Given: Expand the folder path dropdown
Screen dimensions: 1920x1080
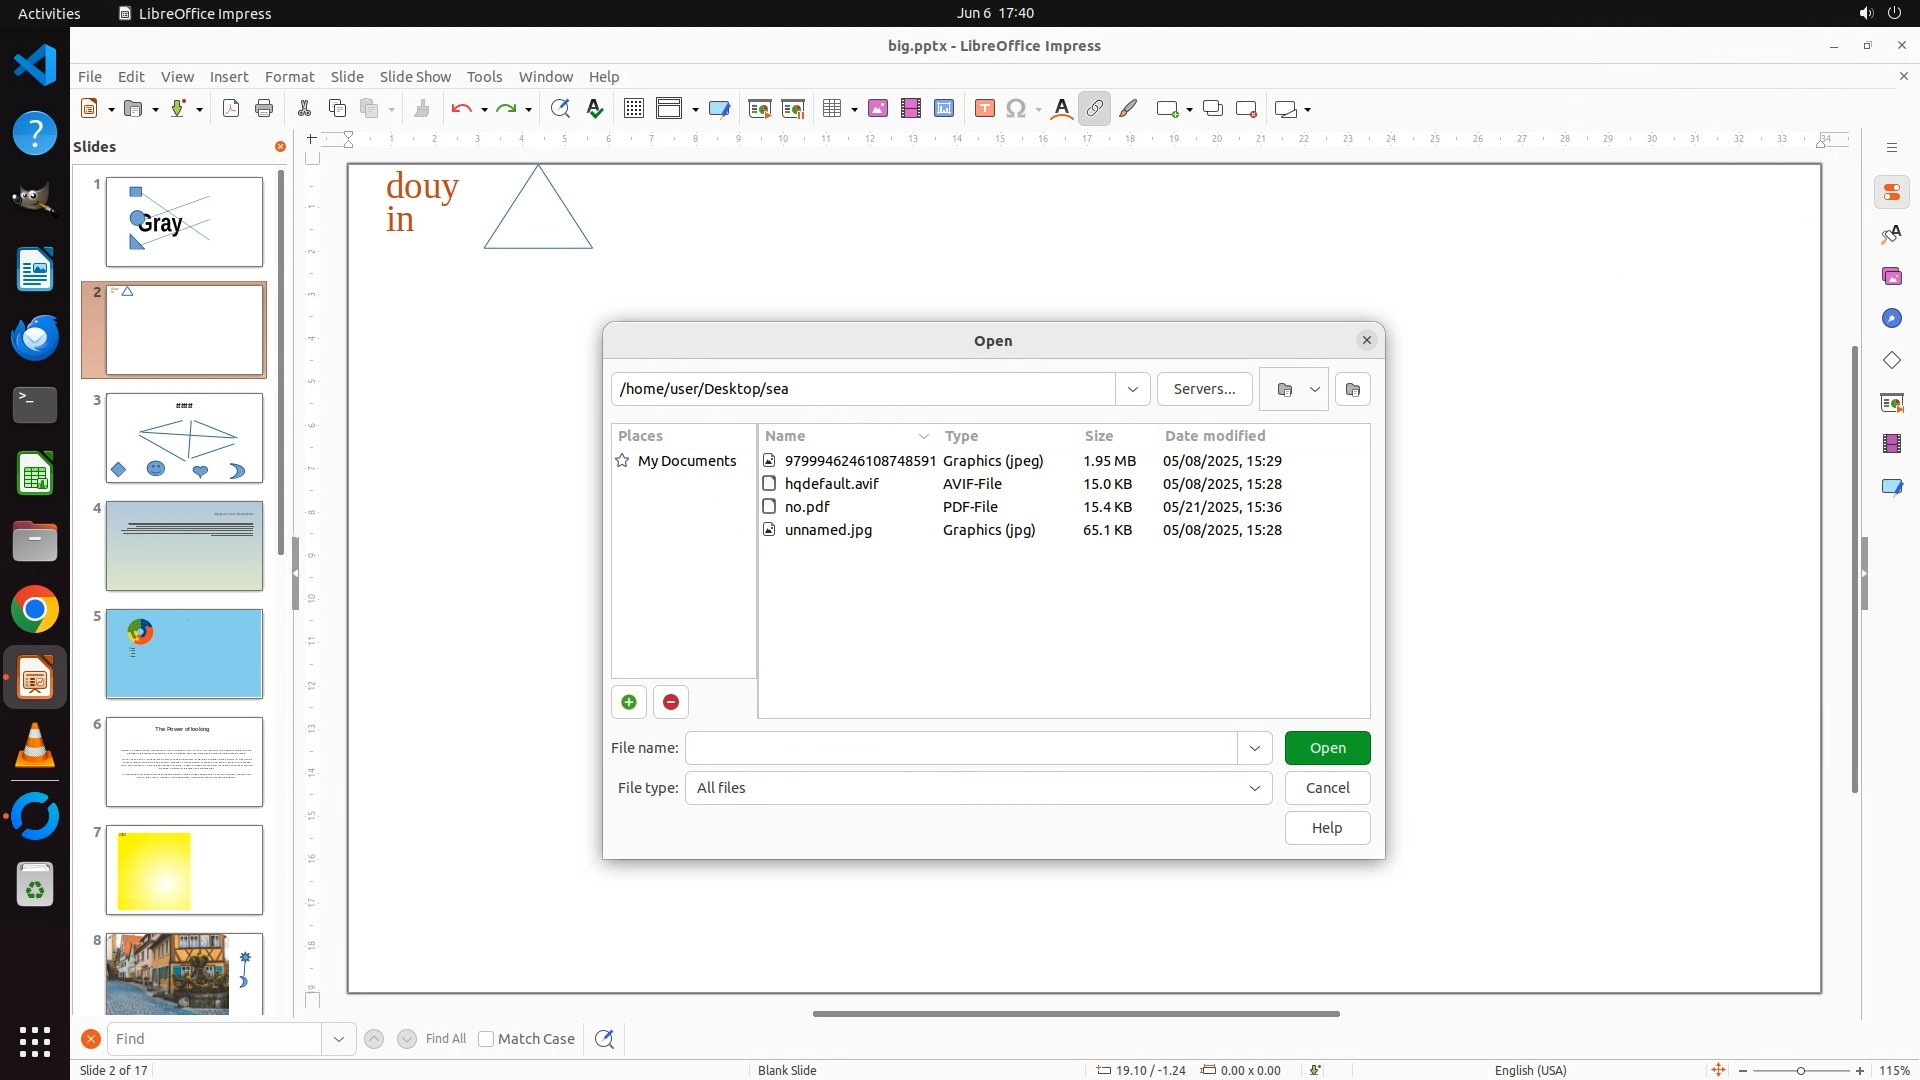Looking at the screenshot, I should (x=1132, y=389).
